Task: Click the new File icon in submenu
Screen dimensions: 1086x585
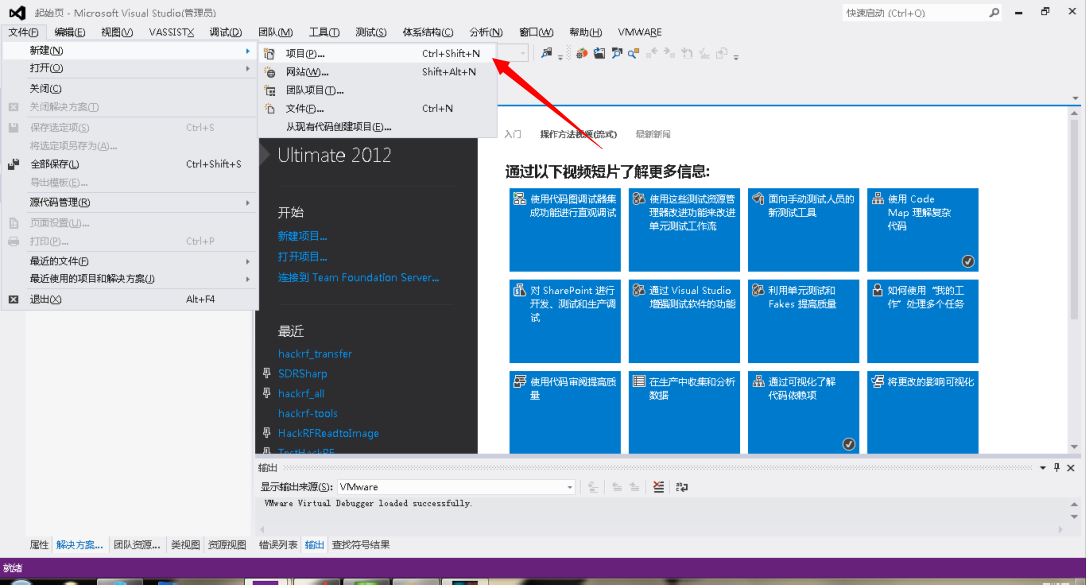Action: coord(269,109)
